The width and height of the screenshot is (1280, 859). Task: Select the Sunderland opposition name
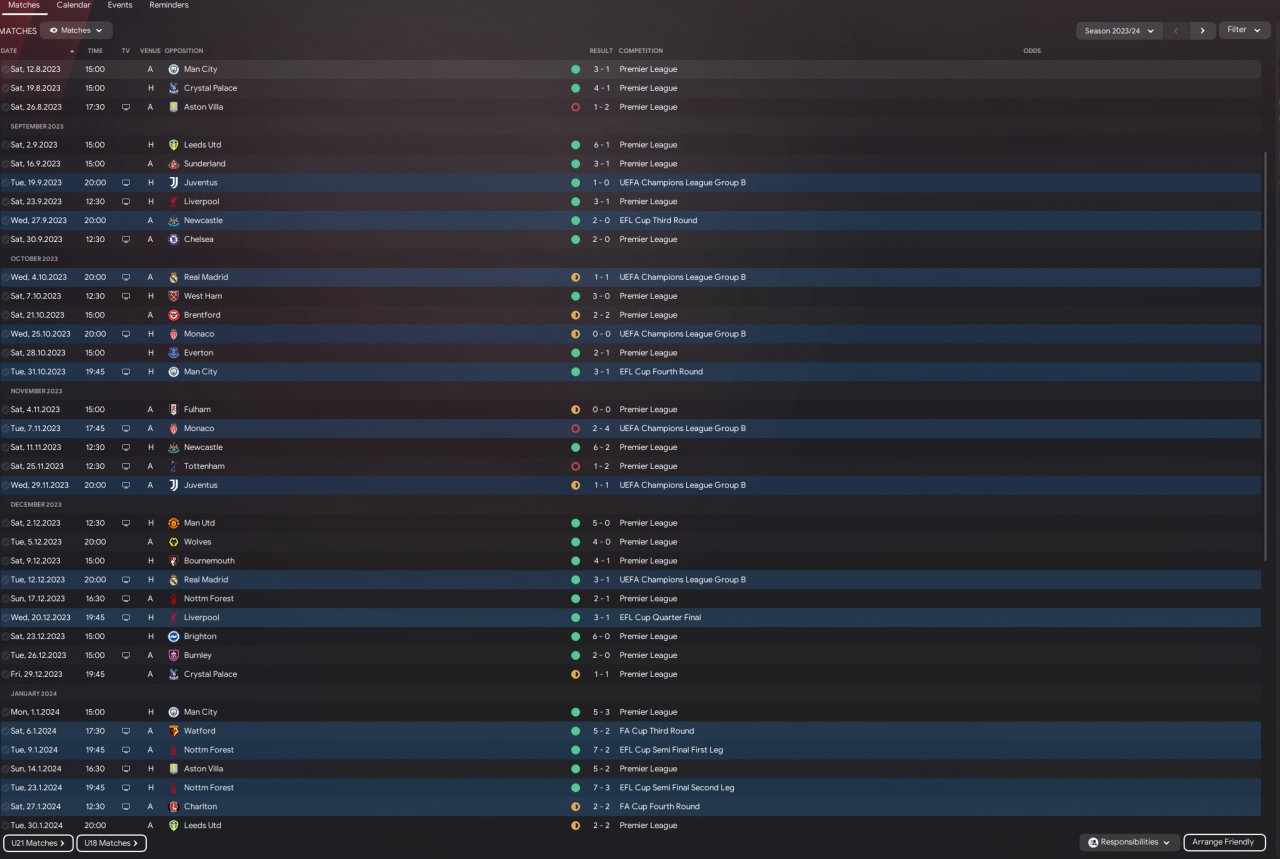tap(205, 164)
